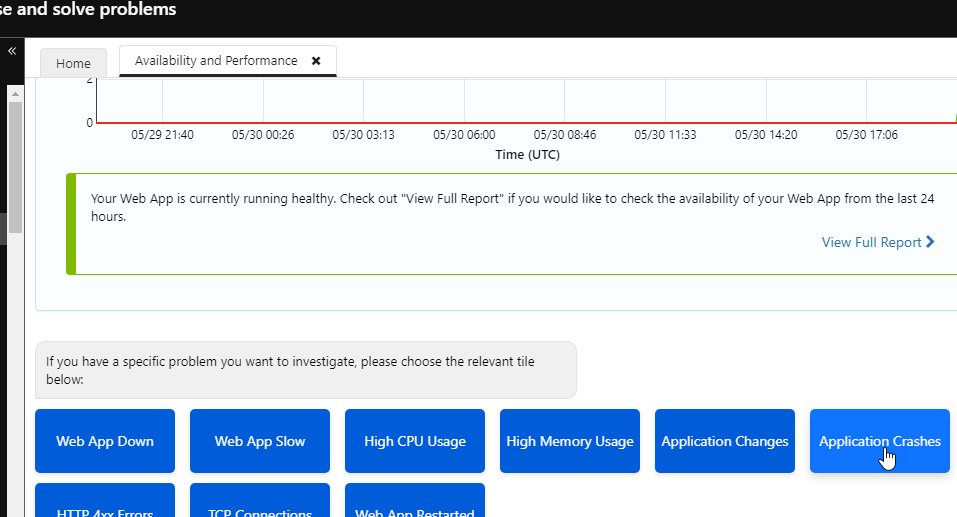Viewport: 957px width, 517px height.
Task: Select the Availability and Performance tab
Action: click(216, 61)
